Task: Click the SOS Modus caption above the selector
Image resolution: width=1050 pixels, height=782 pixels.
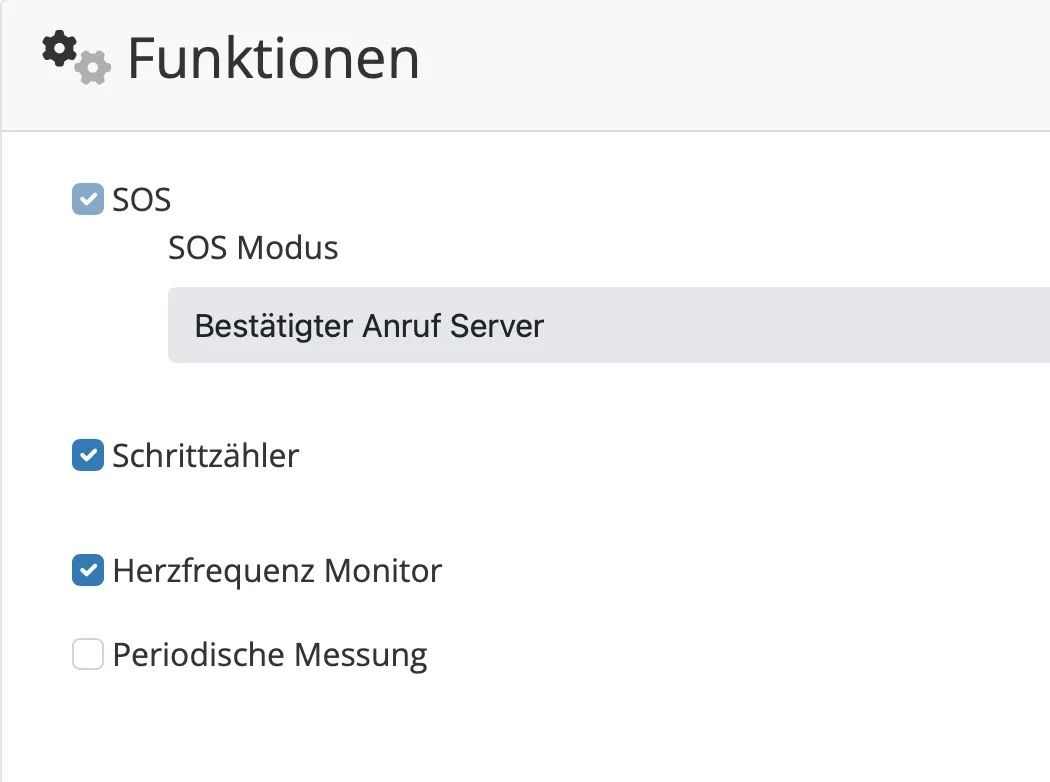Action: [253, 247]
